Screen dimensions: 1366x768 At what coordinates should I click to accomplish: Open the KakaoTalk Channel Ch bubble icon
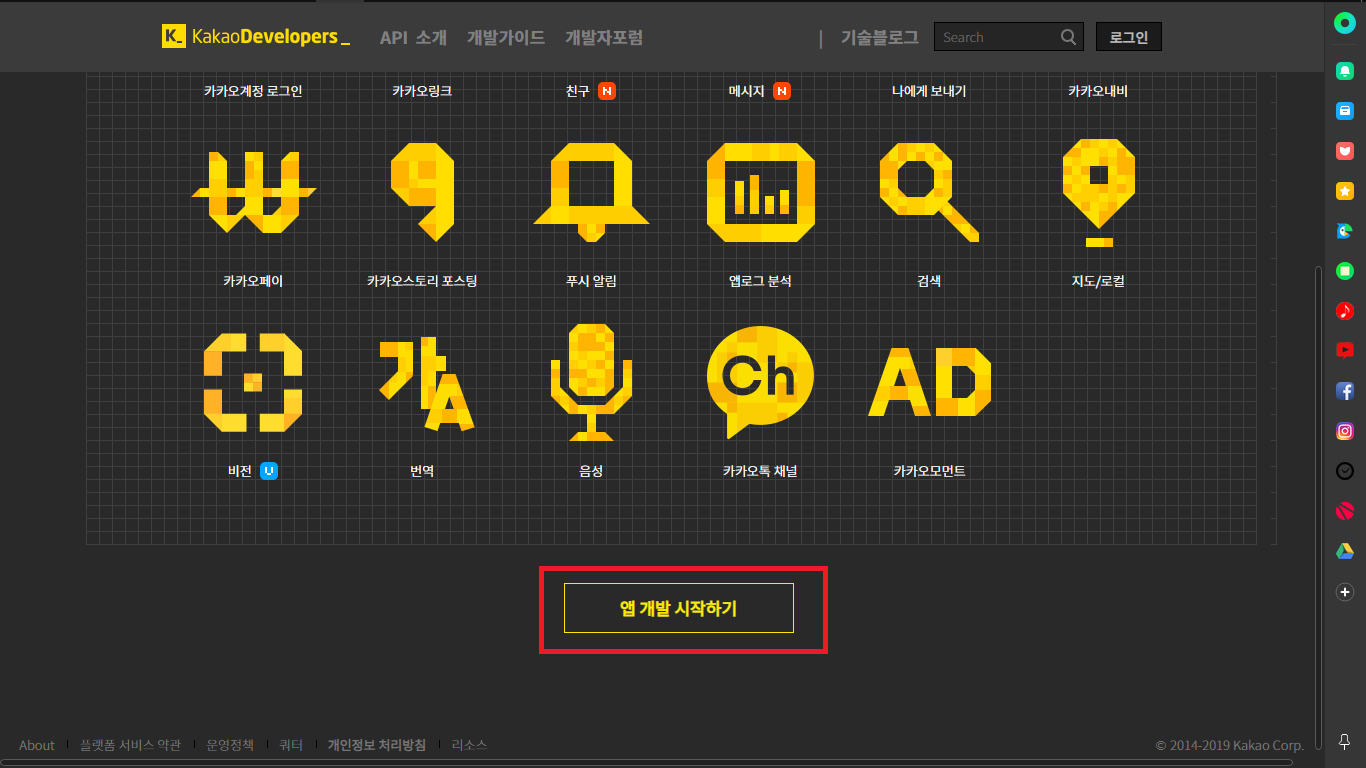[760, 382]
